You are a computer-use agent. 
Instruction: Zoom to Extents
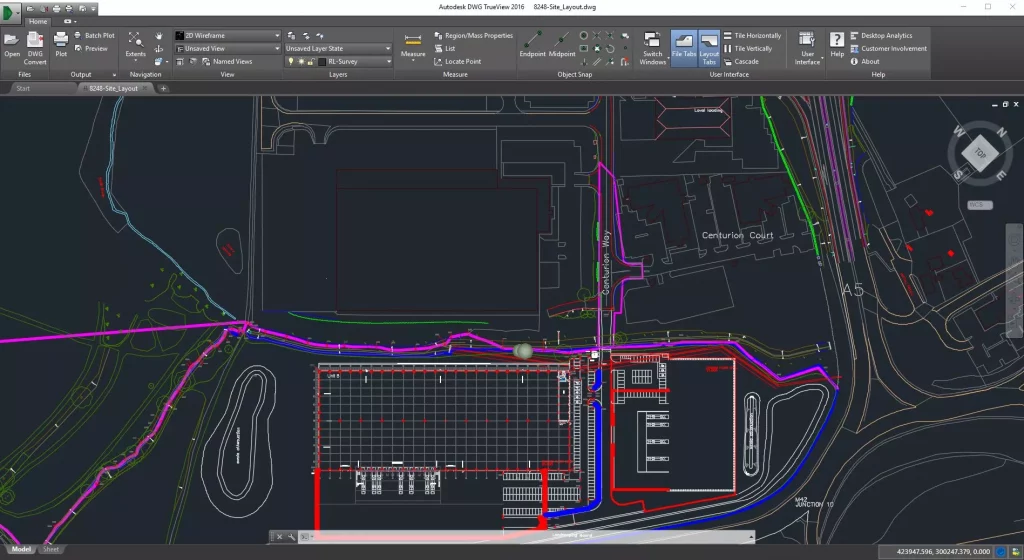pos(135,44)
